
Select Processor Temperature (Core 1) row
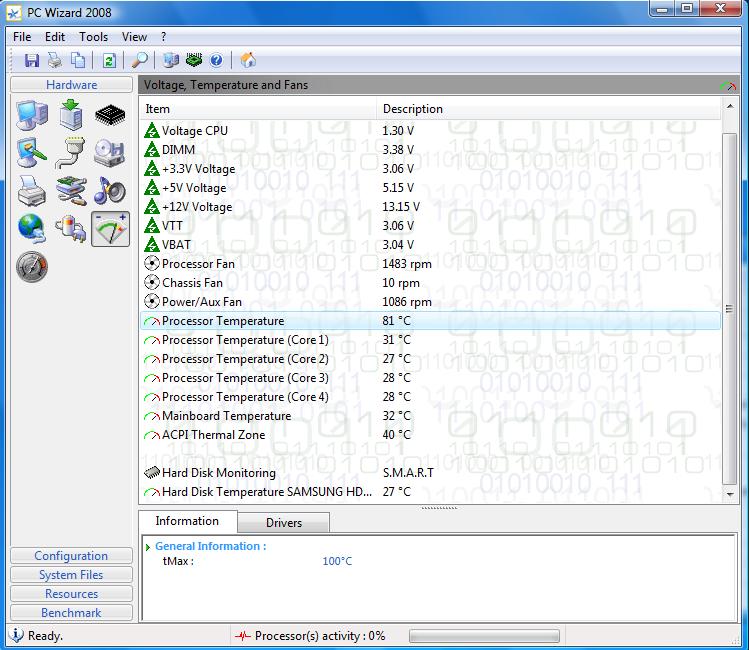click(430, 340)
